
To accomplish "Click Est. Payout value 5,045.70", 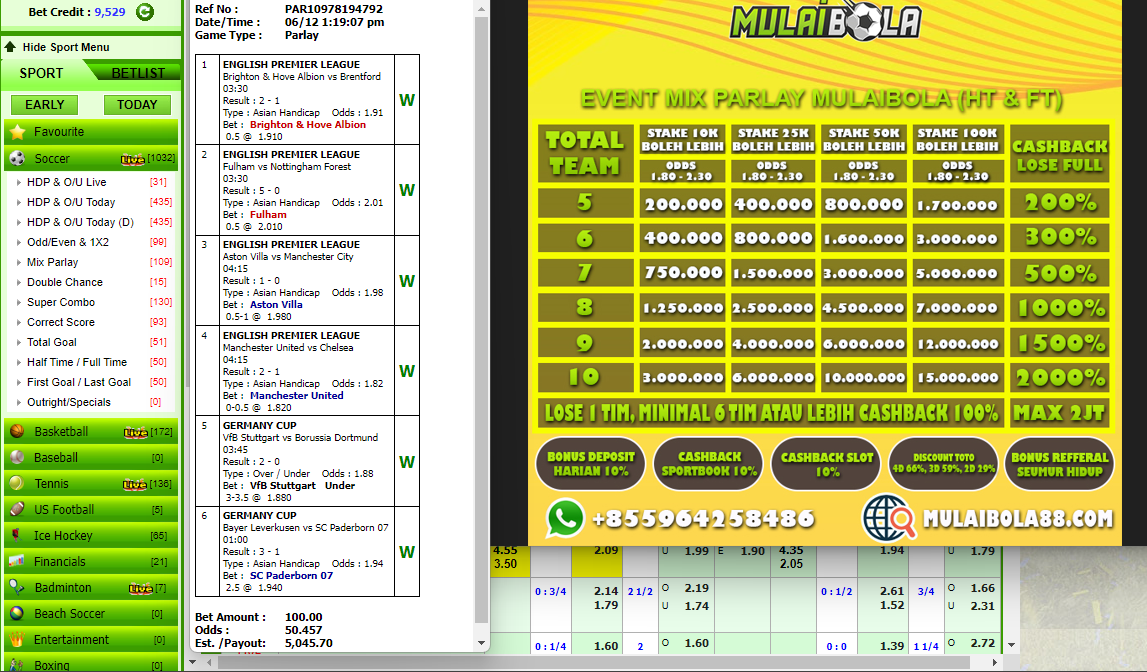I will pyautogui.click(x=309, y=643).
